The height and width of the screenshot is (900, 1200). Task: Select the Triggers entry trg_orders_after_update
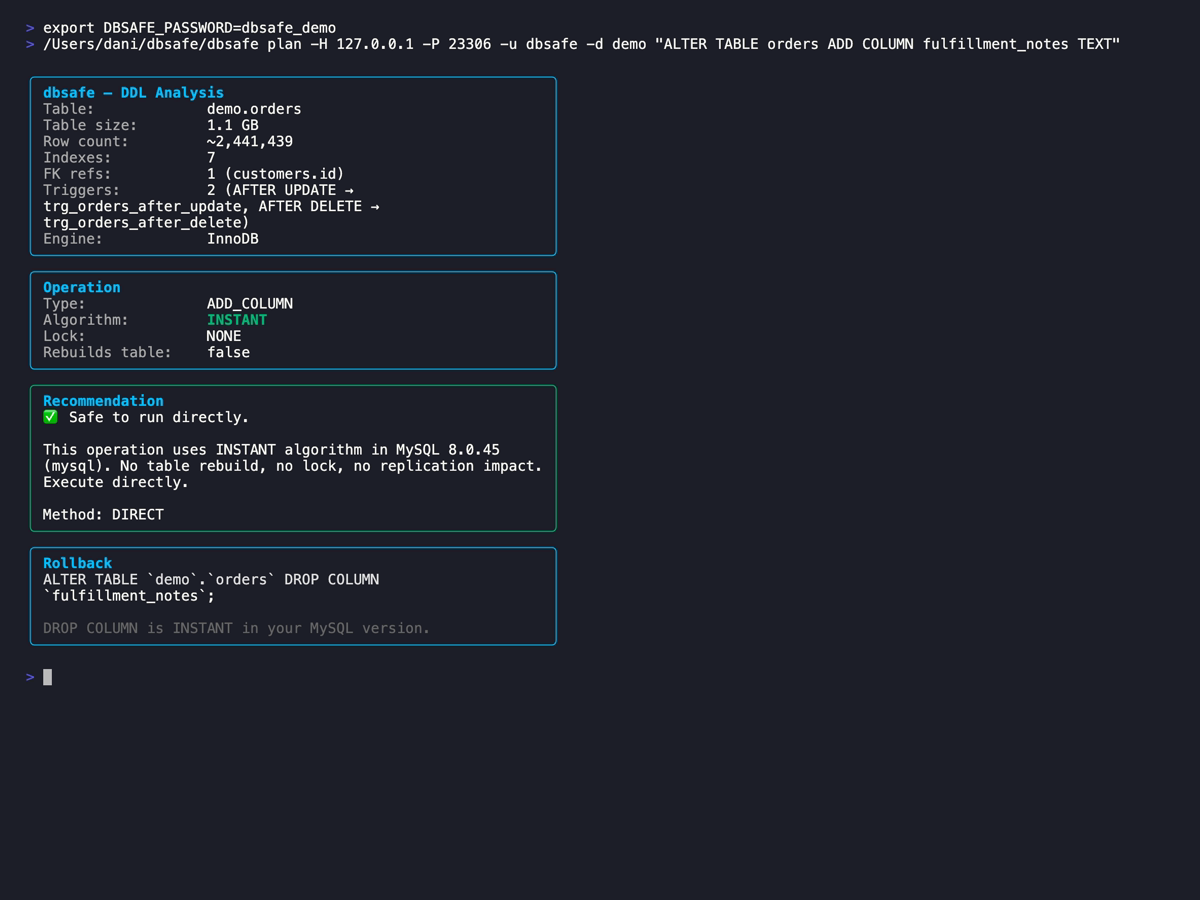[145, 206]
